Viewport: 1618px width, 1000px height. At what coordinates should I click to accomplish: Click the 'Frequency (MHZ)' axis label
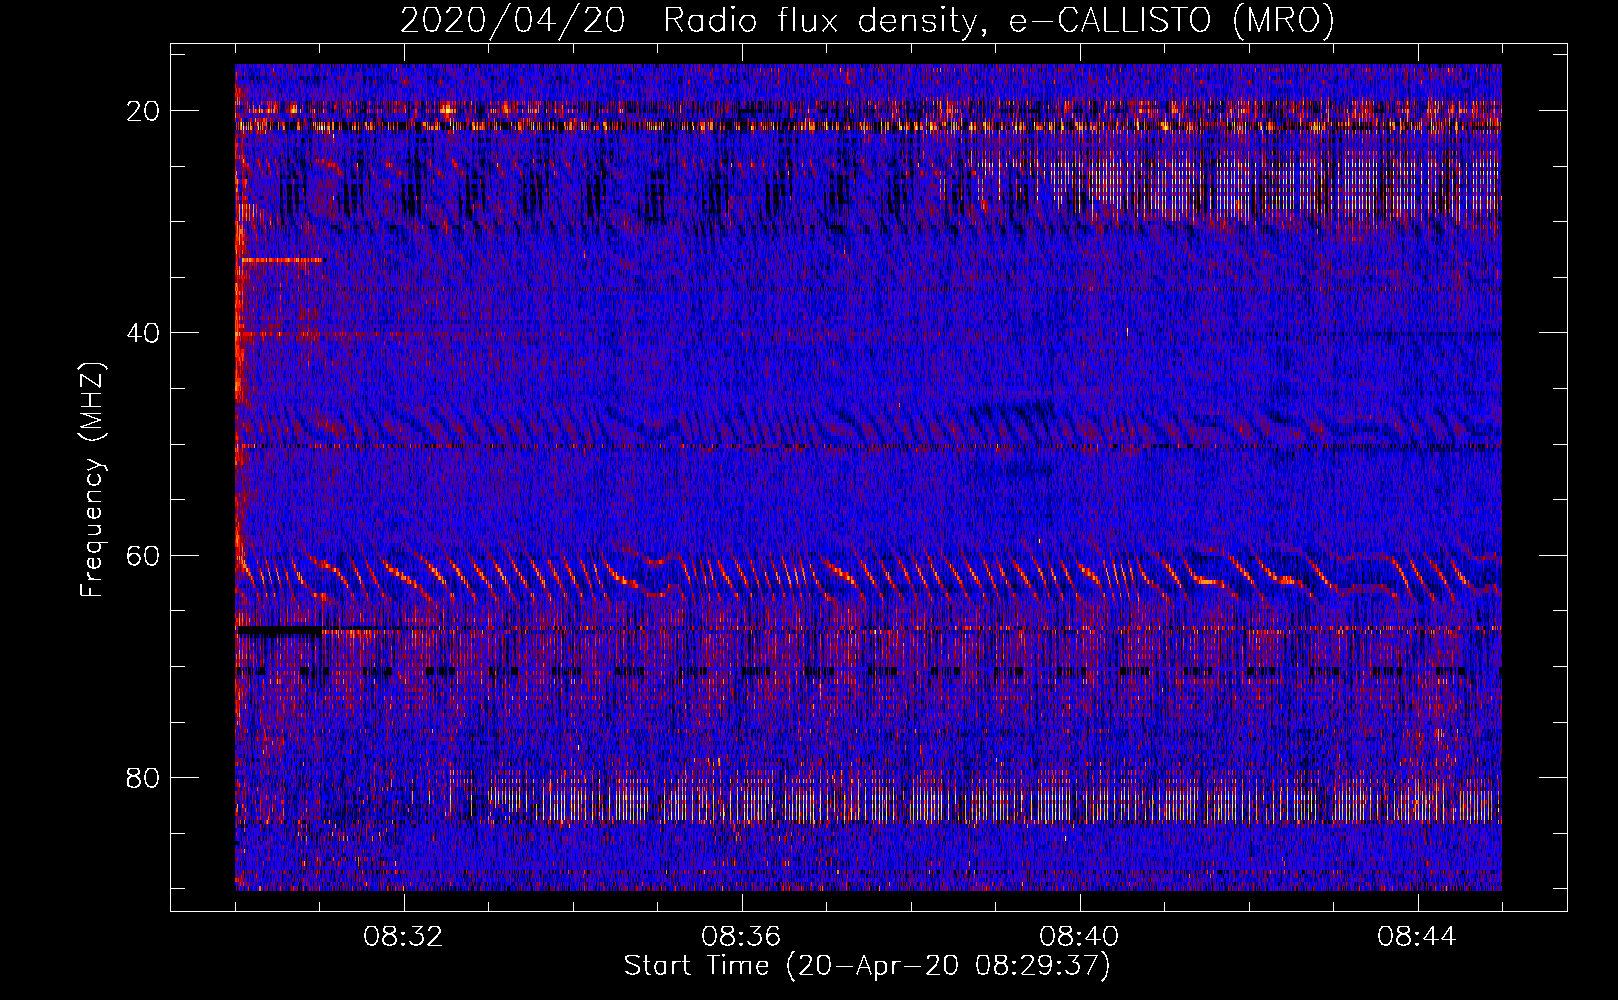click(92, 481)
